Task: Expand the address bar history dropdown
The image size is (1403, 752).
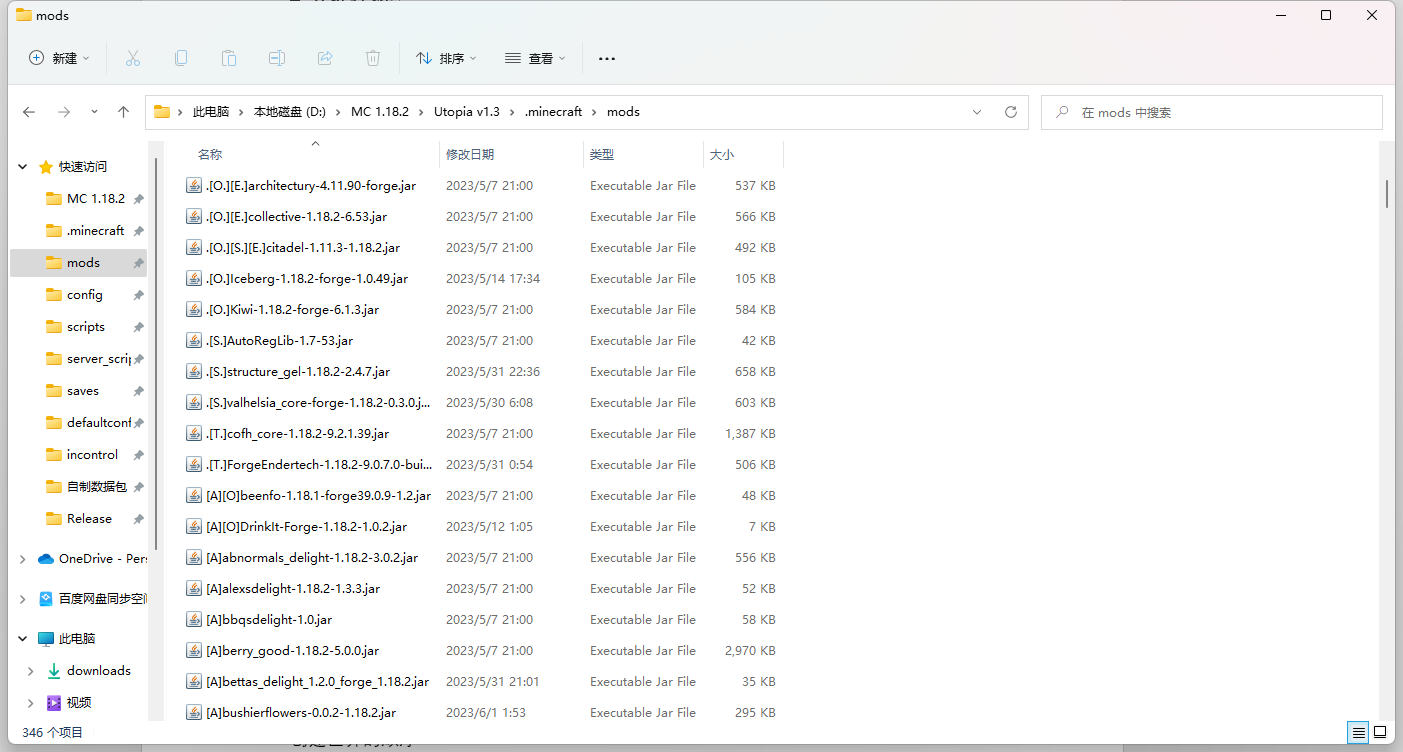Action: [977, 112]
